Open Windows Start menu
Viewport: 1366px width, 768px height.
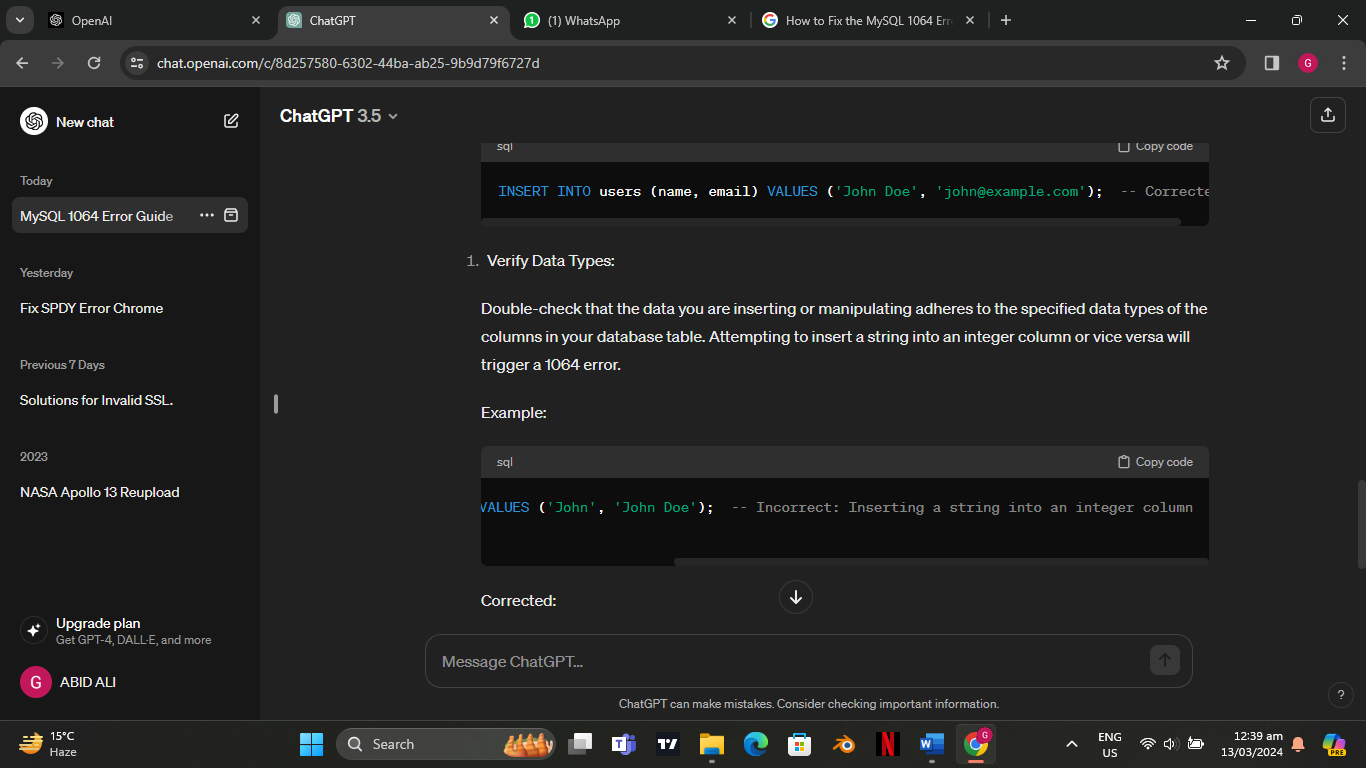coord(311,744)
